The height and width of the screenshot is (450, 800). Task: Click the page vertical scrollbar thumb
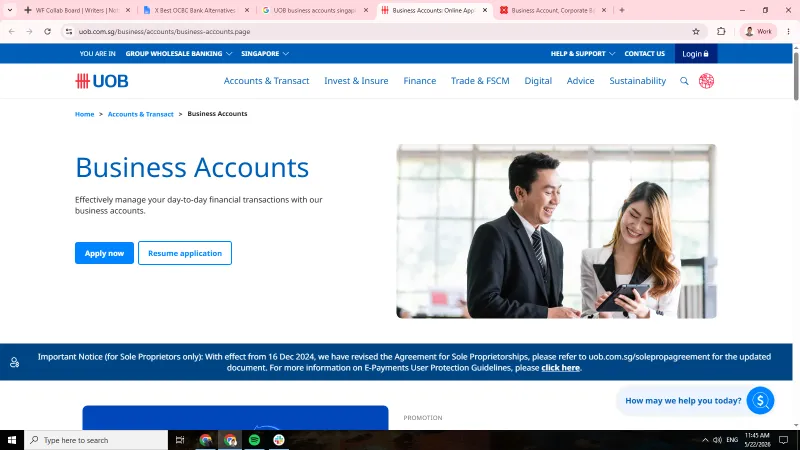796,75
